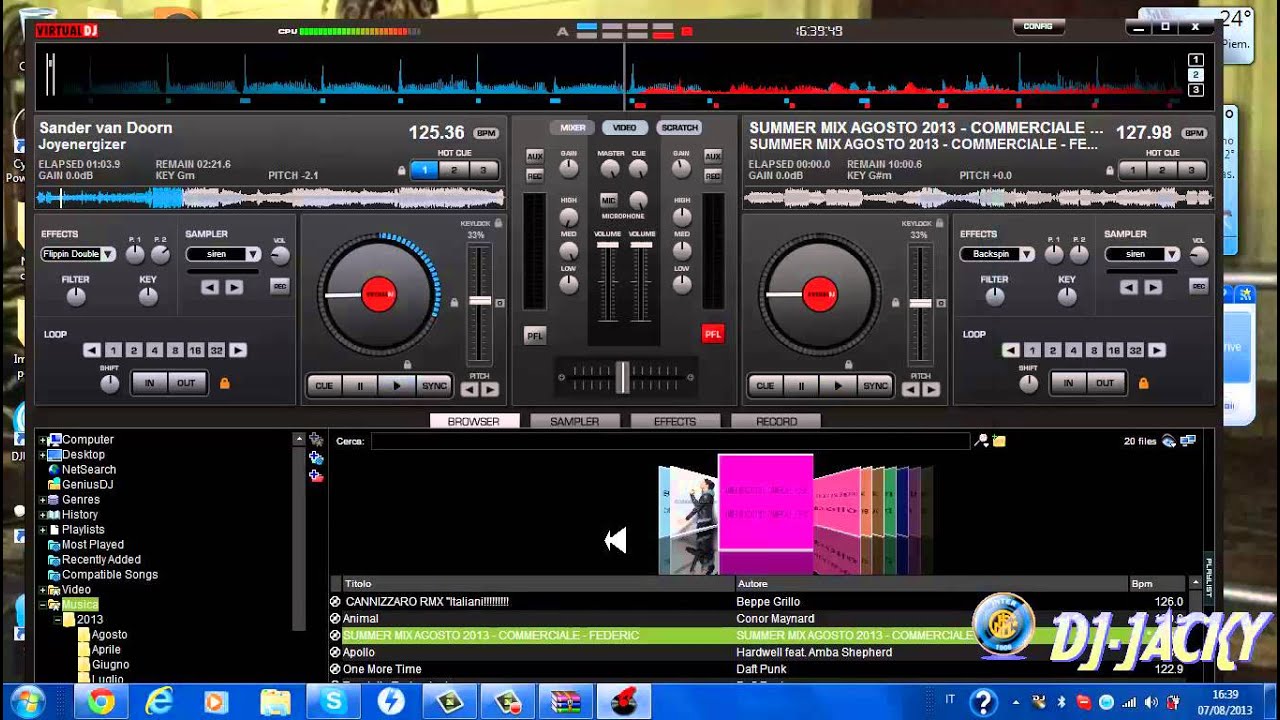Click the crossfader slider

[624, 377]
